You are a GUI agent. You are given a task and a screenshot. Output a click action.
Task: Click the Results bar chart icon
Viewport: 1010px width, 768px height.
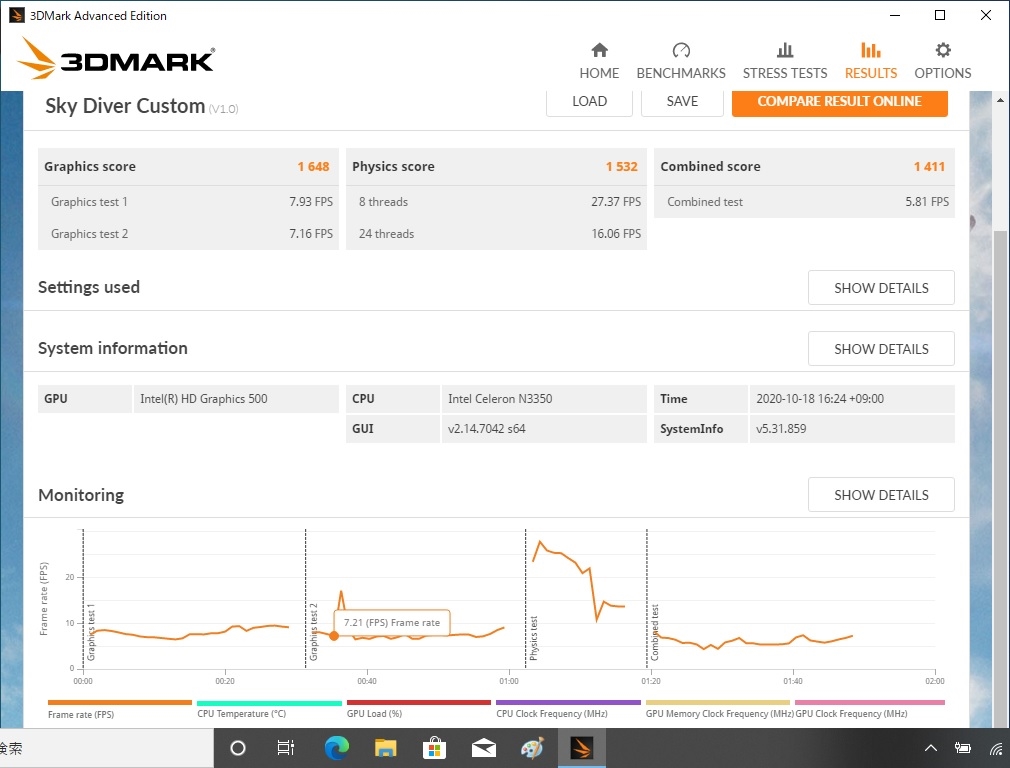(871, 50)
